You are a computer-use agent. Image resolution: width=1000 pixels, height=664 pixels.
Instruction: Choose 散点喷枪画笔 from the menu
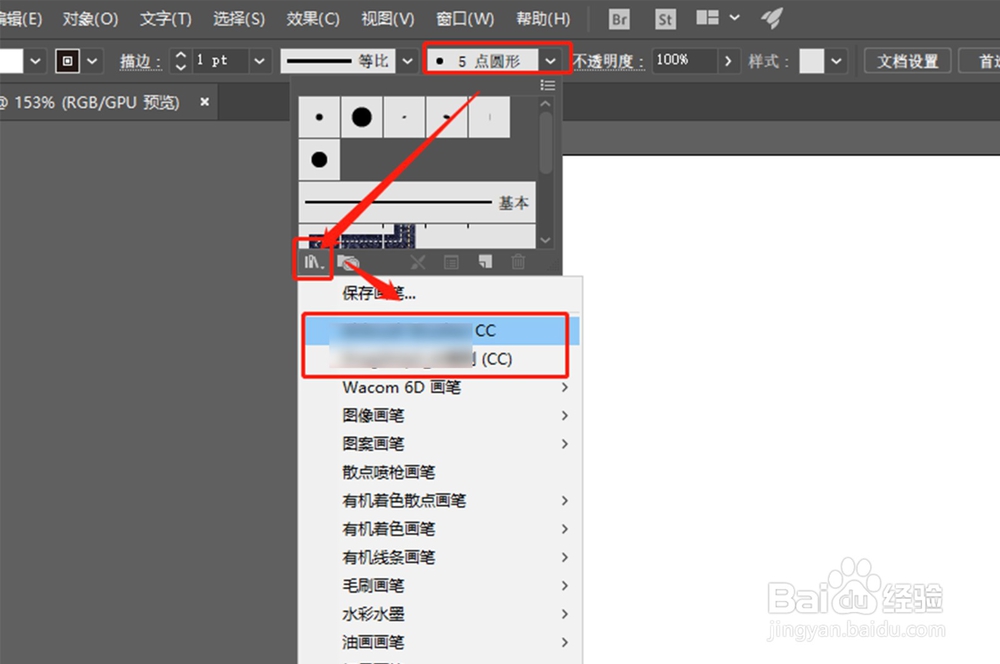point(440,472)
